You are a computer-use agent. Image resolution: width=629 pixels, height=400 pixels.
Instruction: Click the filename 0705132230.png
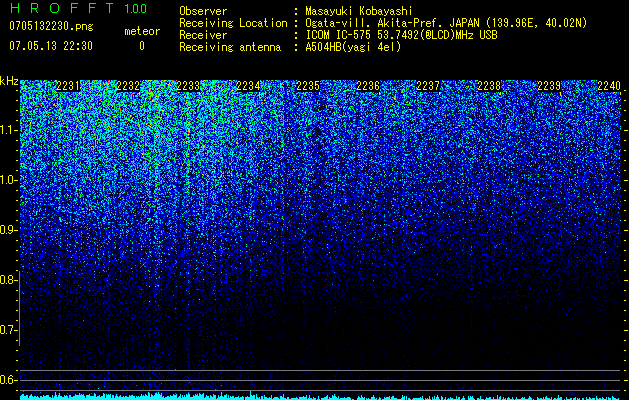coord(51,26)
